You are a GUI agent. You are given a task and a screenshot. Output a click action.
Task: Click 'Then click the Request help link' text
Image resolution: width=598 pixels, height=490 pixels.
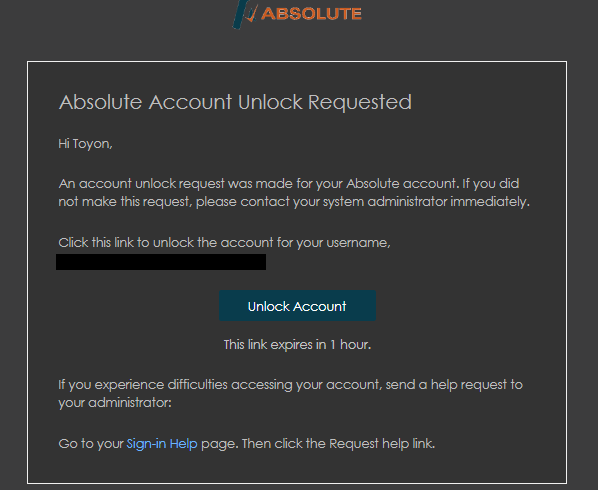click(338, 443)
